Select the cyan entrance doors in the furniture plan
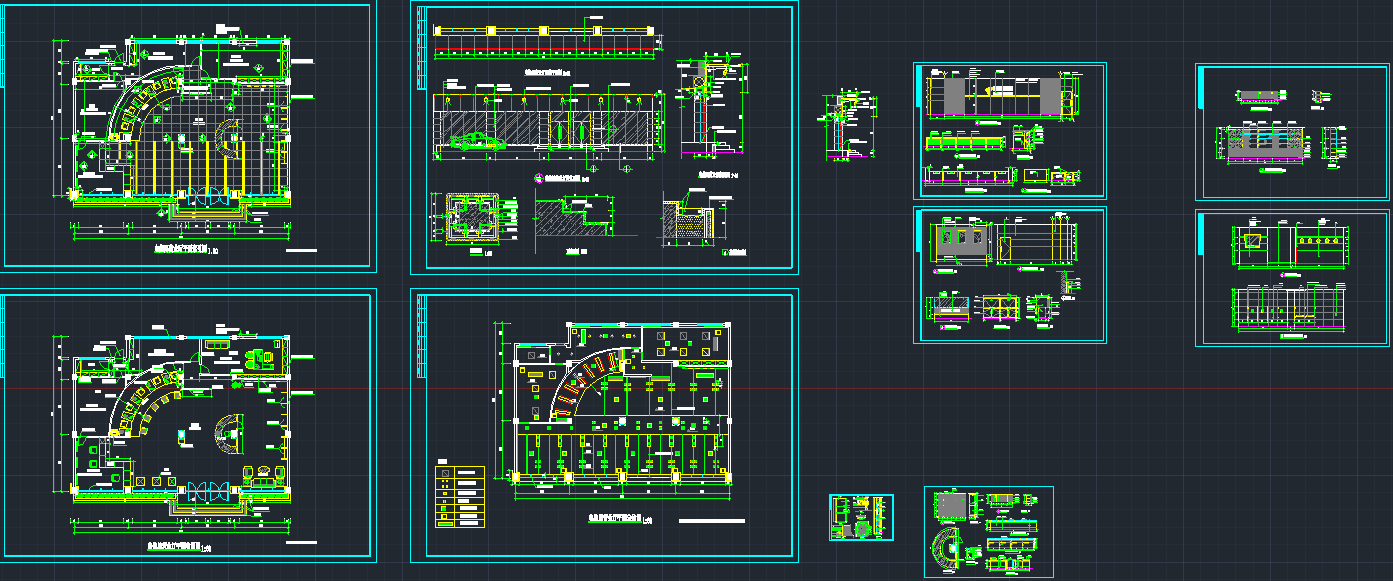 [x=210, y=490]
